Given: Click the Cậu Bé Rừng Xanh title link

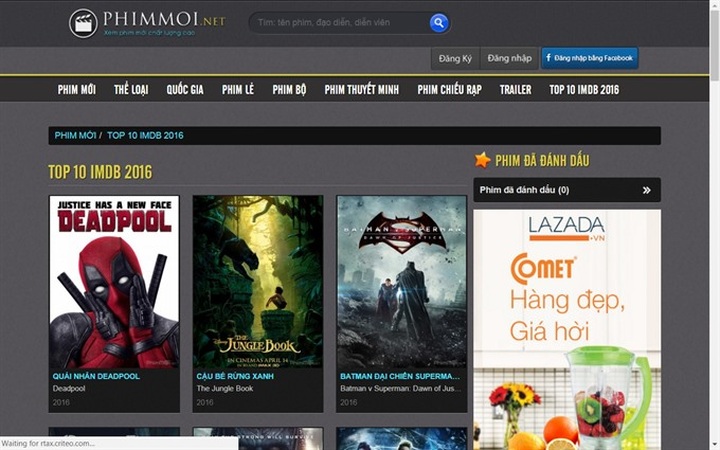Looking at the screenshot, I should point(235,376).
